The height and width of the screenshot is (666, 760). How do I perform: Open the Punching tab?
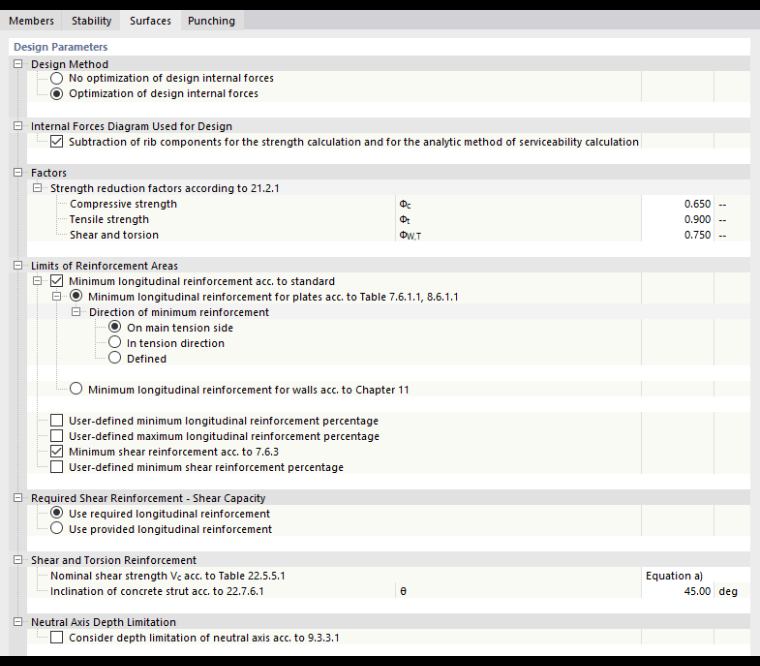(x=211, y=21)
